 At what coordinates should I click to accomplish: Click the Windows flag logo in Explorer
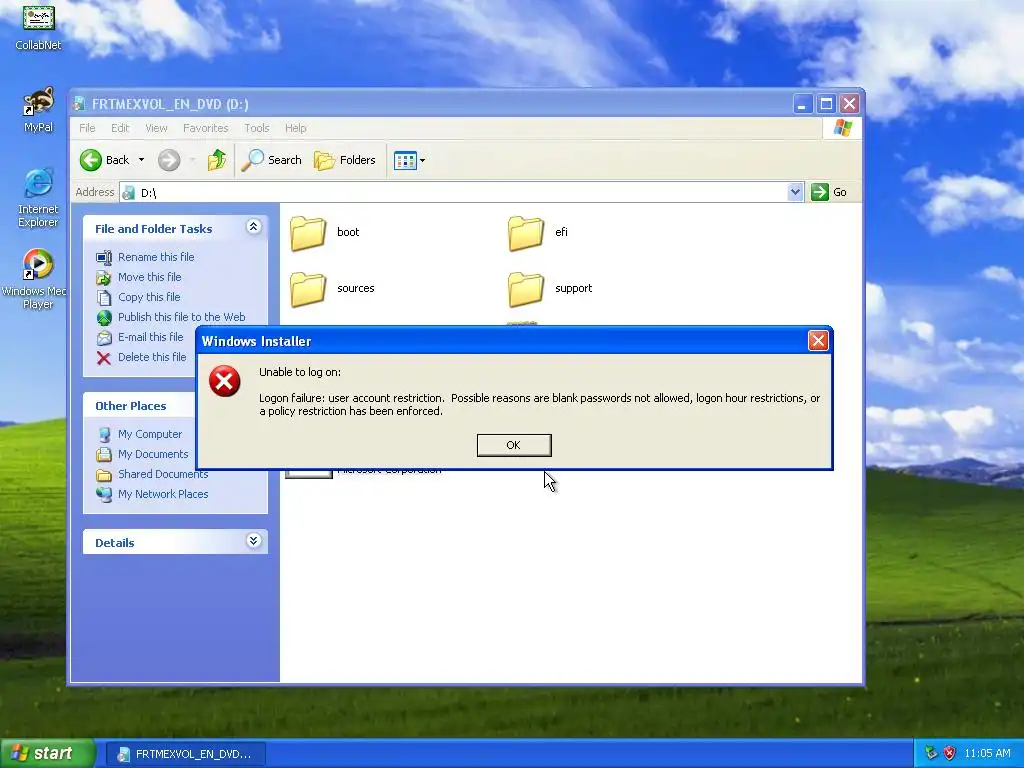(842, 128)
